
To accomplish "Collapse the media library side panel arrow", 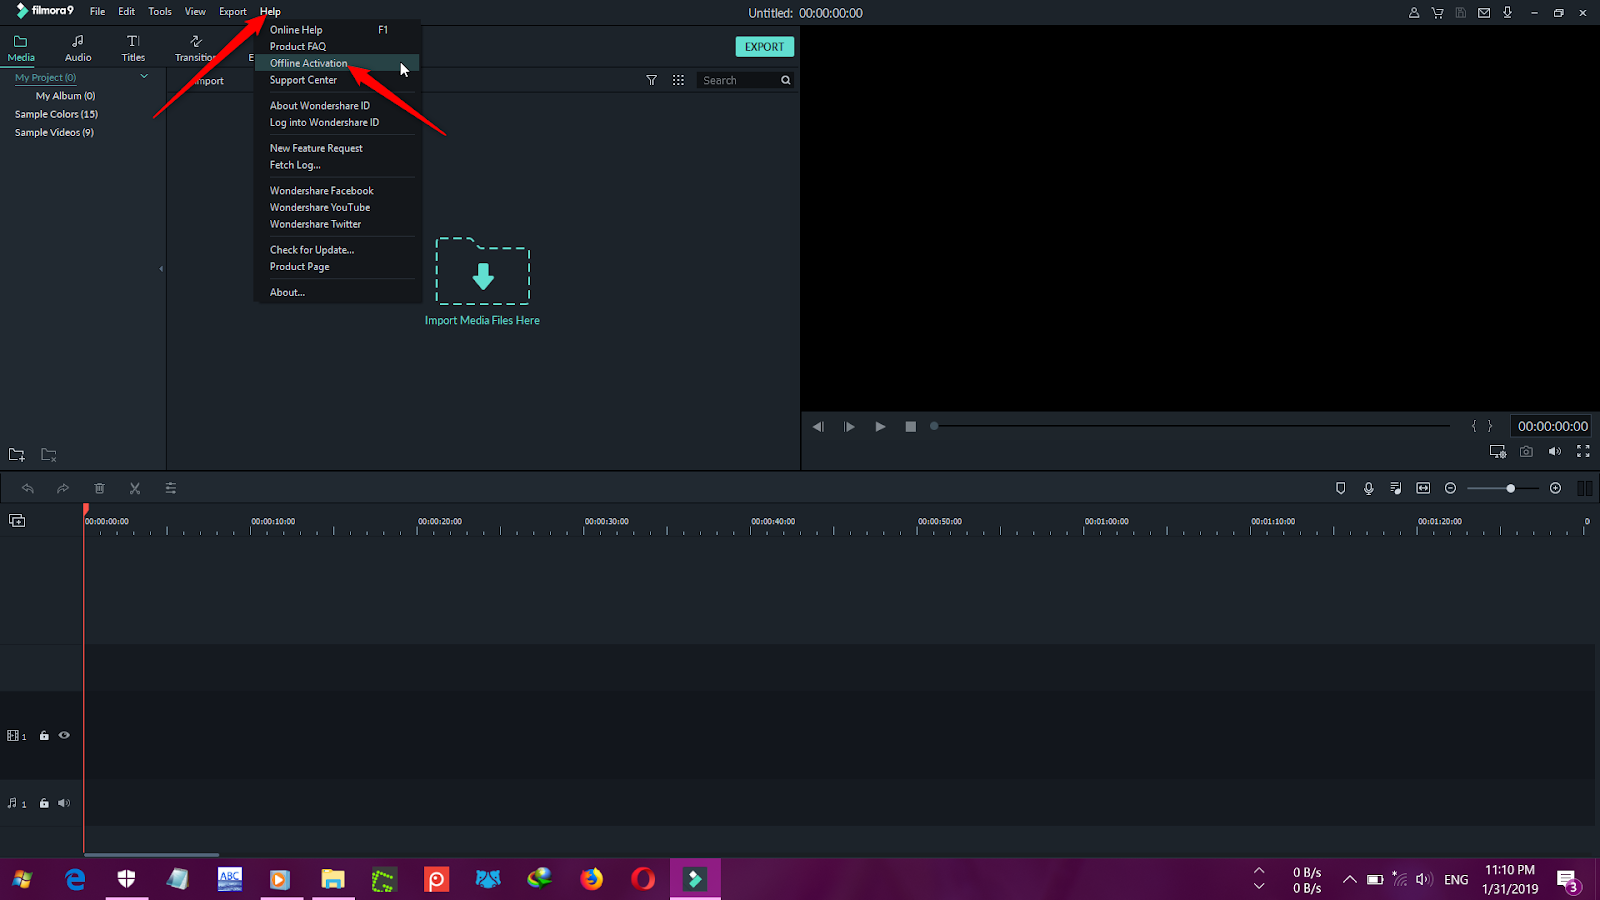I will point(161,269).
